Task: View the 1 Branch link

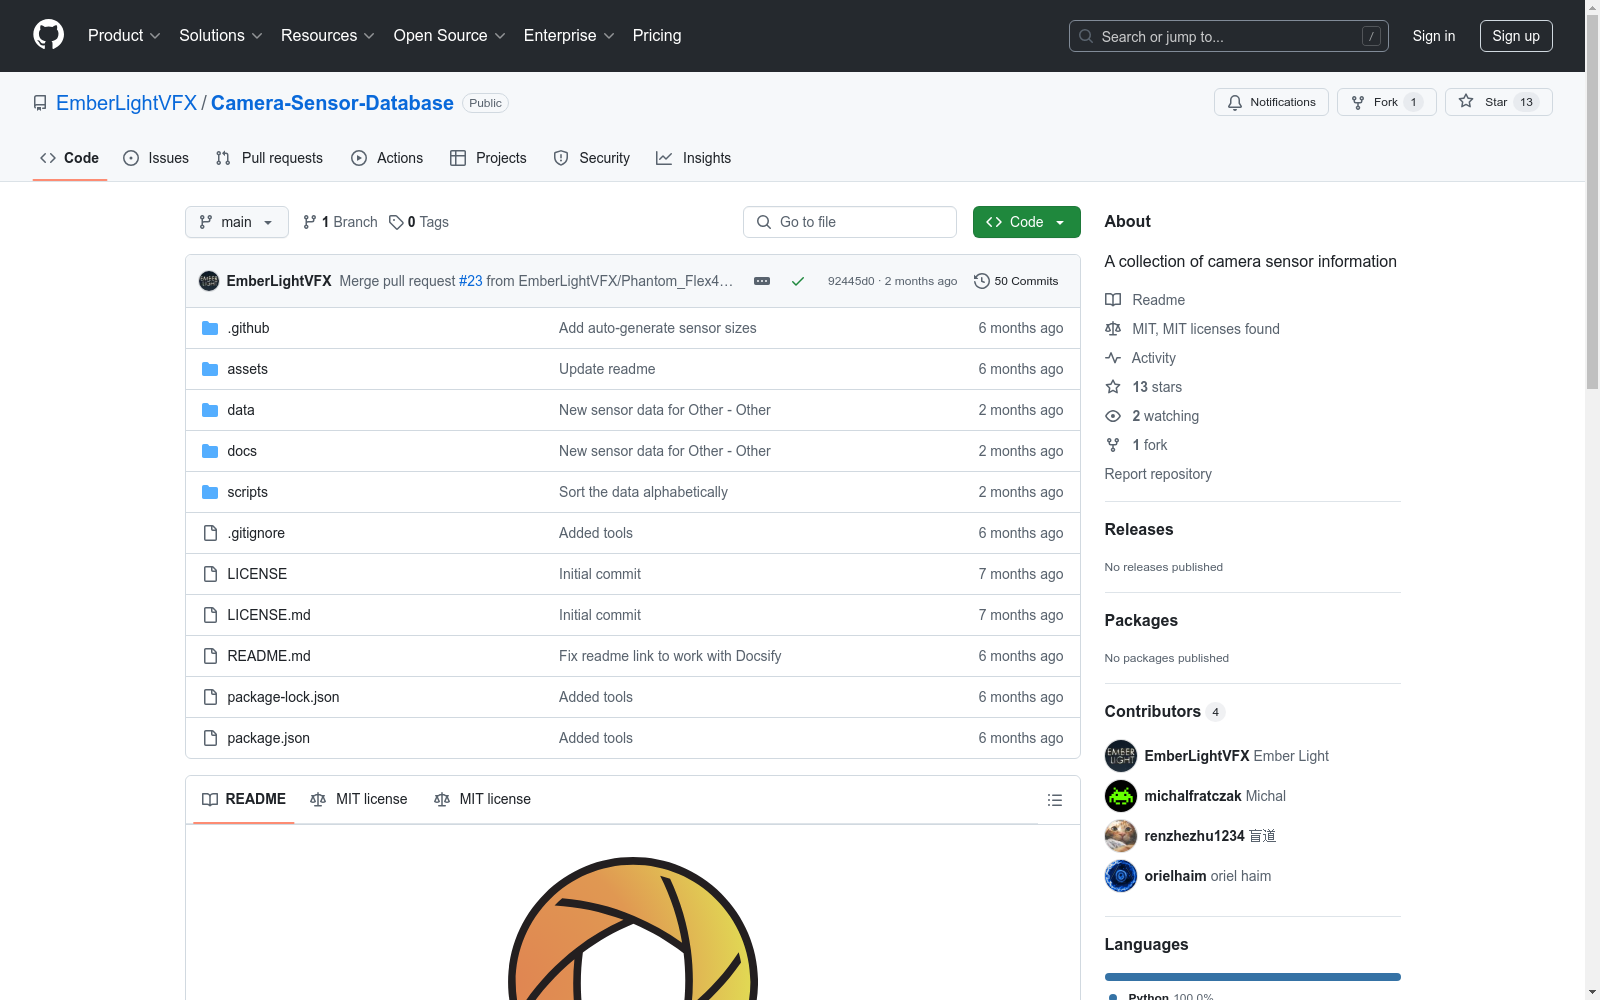Action: [x=340, y=222]
